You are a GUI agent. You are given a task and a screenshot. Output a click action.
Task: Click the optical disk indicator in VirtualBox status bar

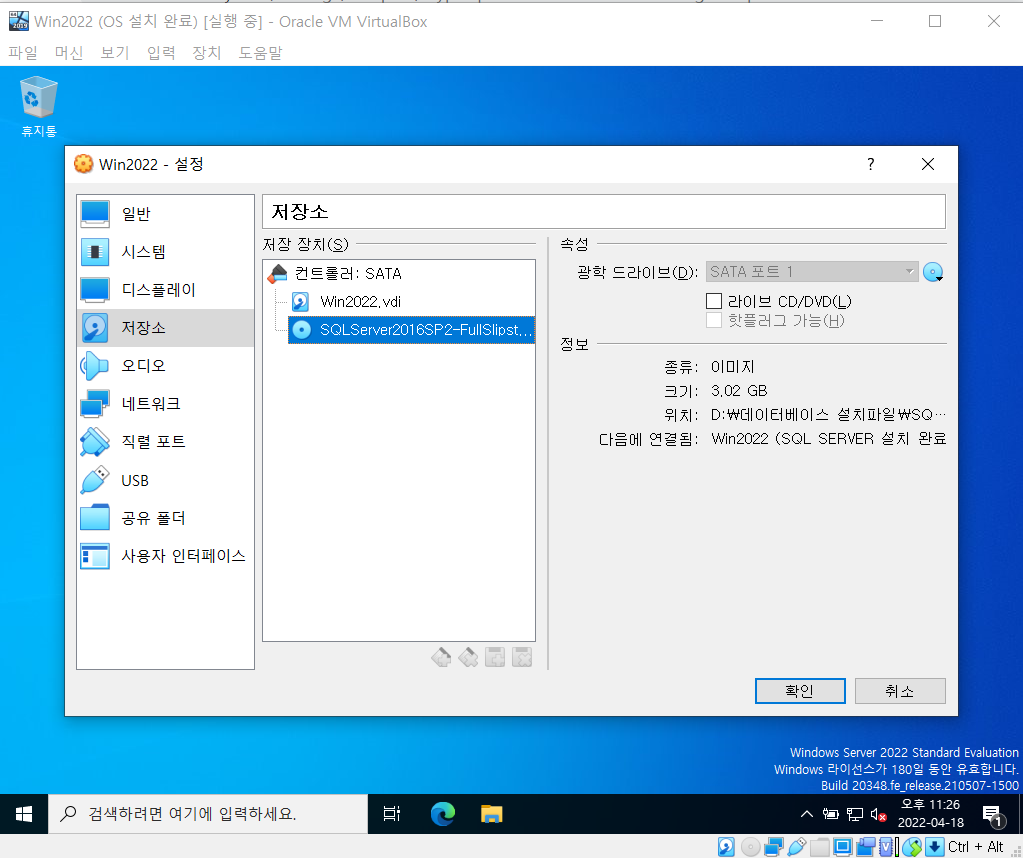pyautogui.click(x=750, y=847)
